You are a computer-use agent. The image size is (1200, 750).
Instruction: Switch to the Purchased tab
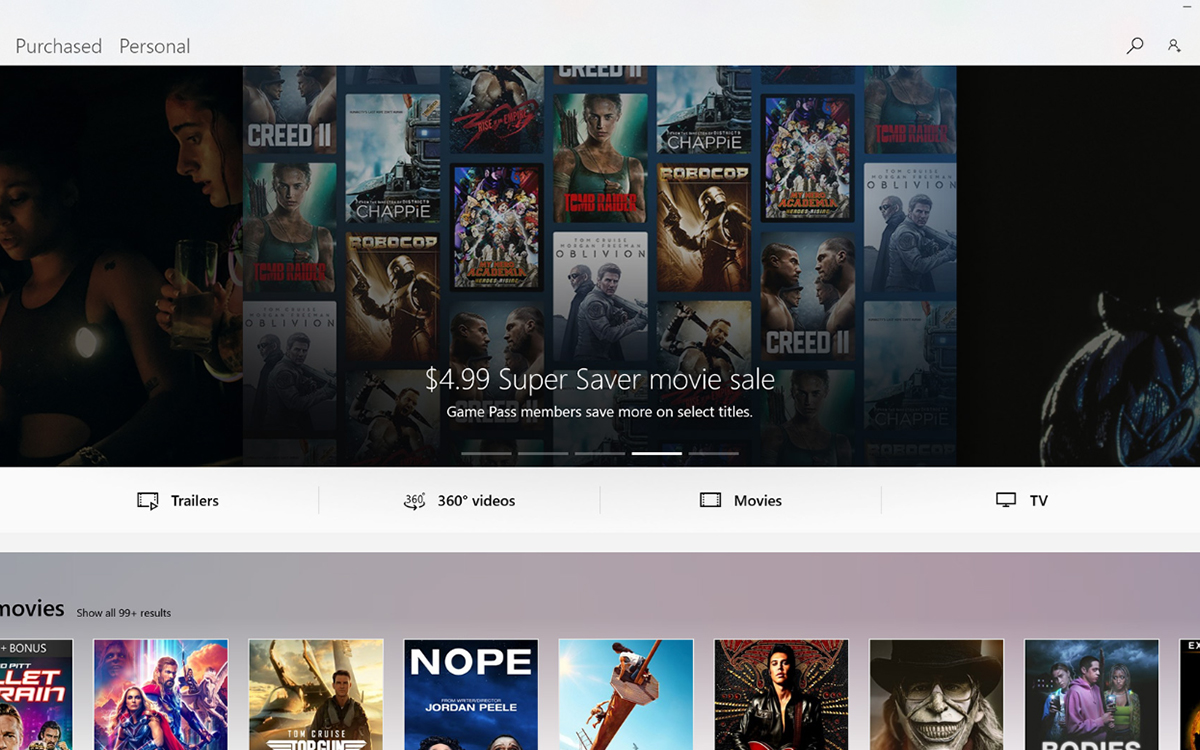pos(58,46)
